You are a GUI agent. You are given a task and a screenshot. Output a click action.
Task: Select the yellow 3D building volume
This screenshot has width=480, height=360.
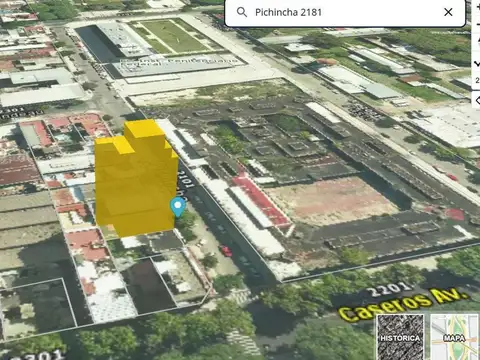click(136, 178)
